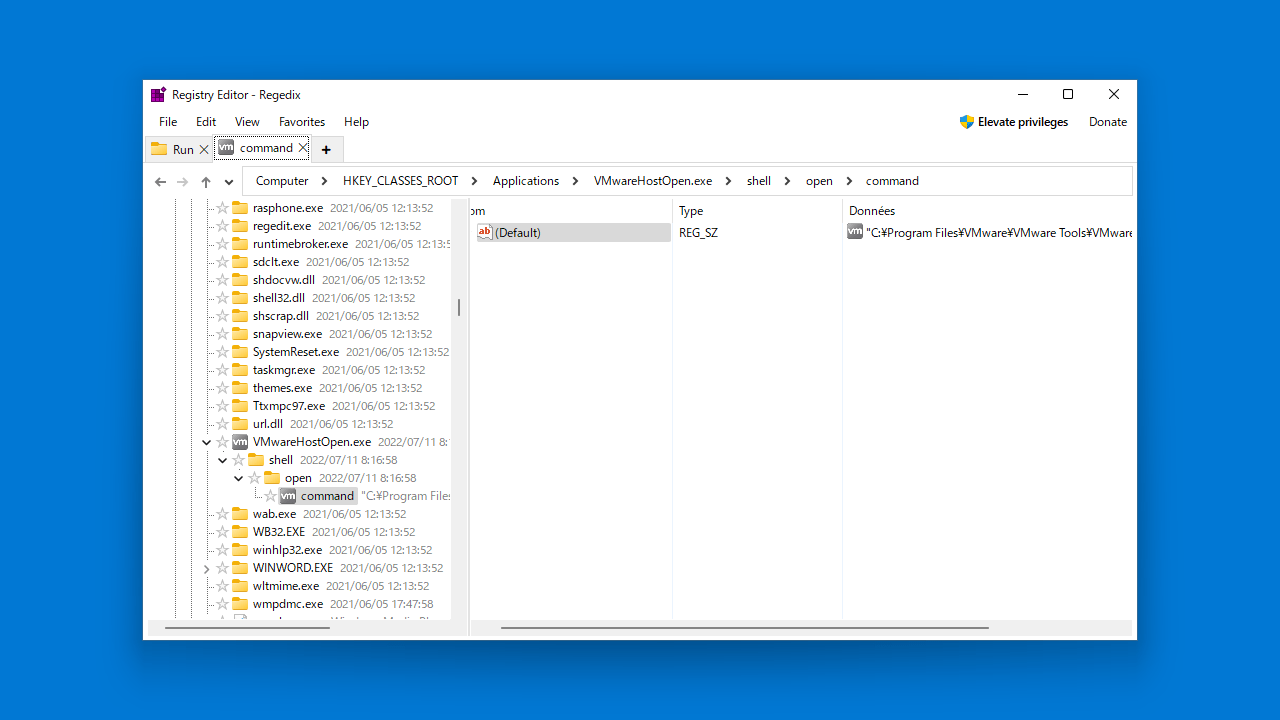Select the SystemReset.exe tree entry
Image resolution: width=1280 pixels, height=720 pixels.
(296, 352)
